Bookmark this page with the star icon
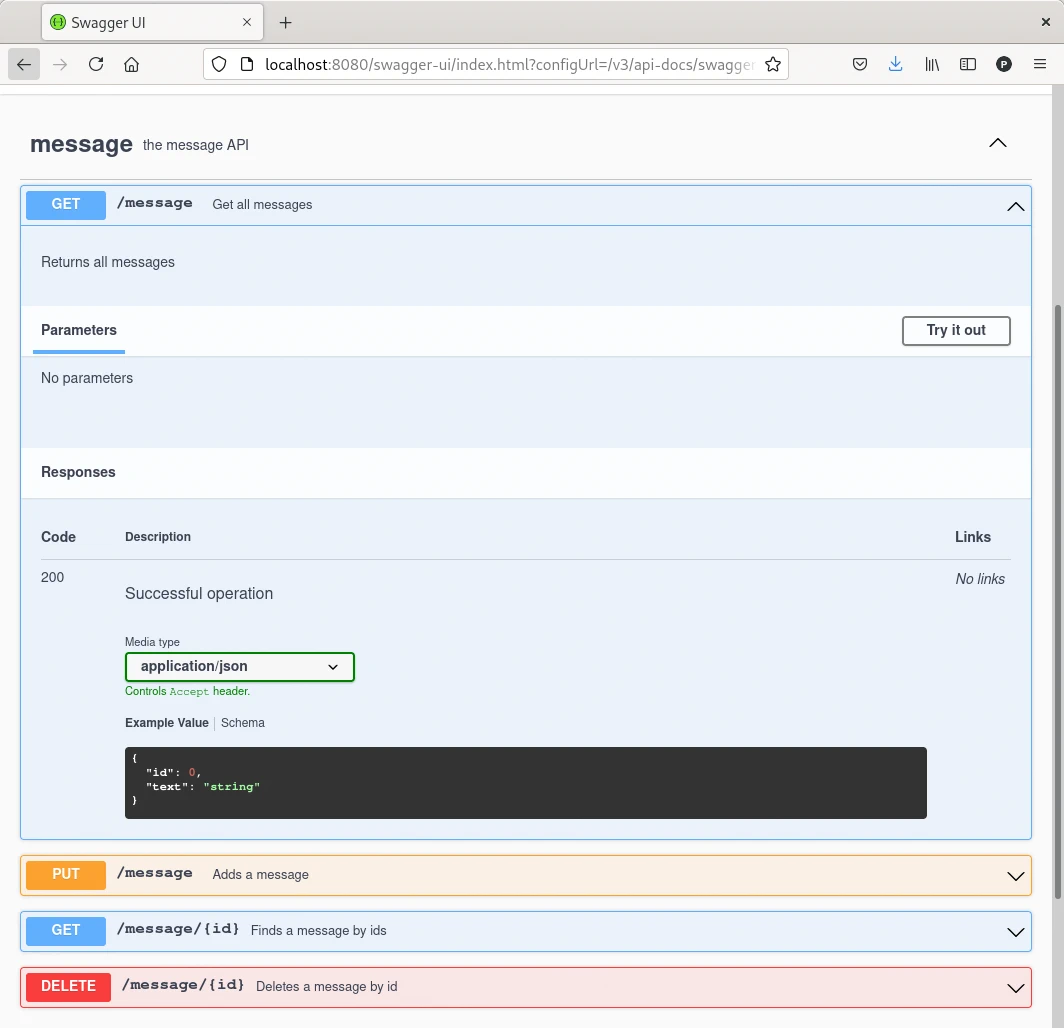Viewport: 1064px width, 1028px height. 772,64
